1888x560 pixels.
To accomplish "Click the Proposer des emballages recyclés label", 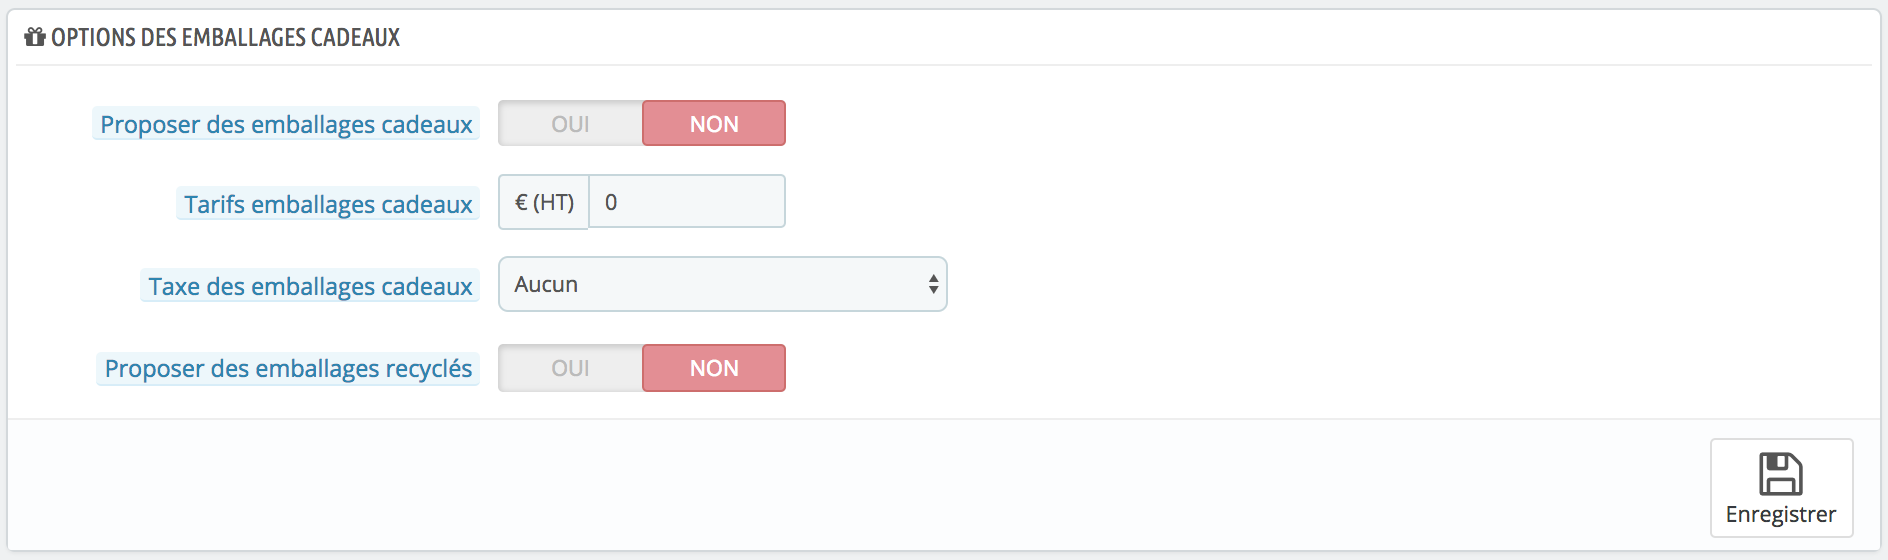I will 288,368.
